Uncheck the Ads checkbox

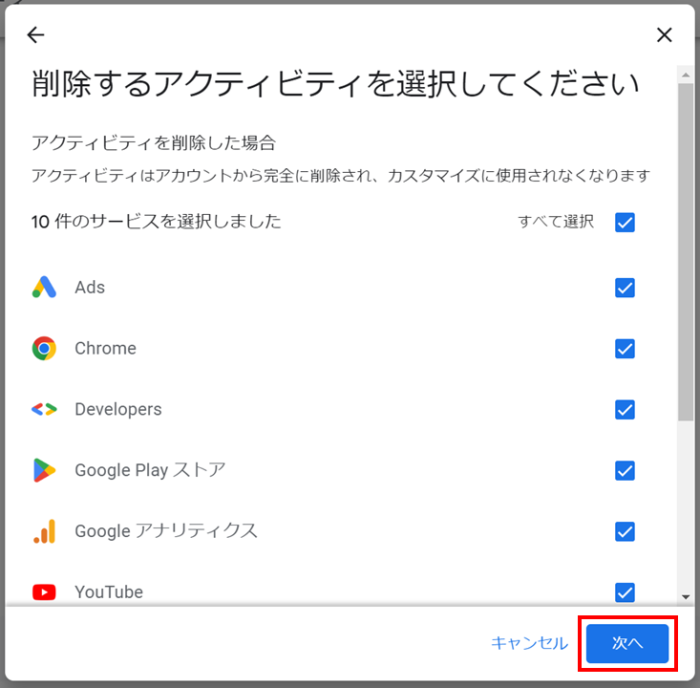point(625,288)
